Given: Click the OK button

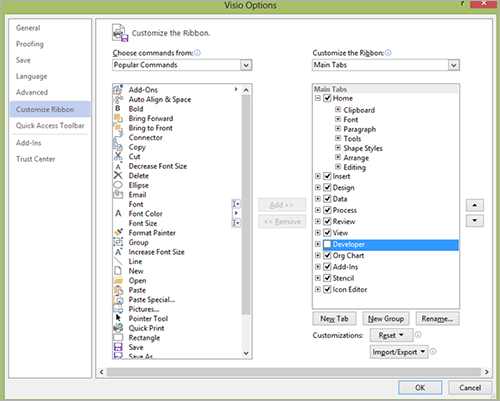Looking at the screenshot, I should pyautogui.click(x=420, y=387).
